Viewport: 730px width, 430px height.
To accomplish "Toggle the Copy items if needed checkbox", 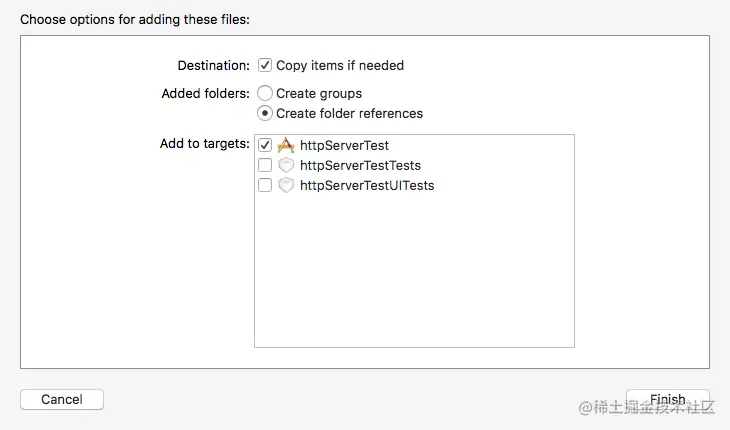I will pyautogui.click(x=265, y=65).
